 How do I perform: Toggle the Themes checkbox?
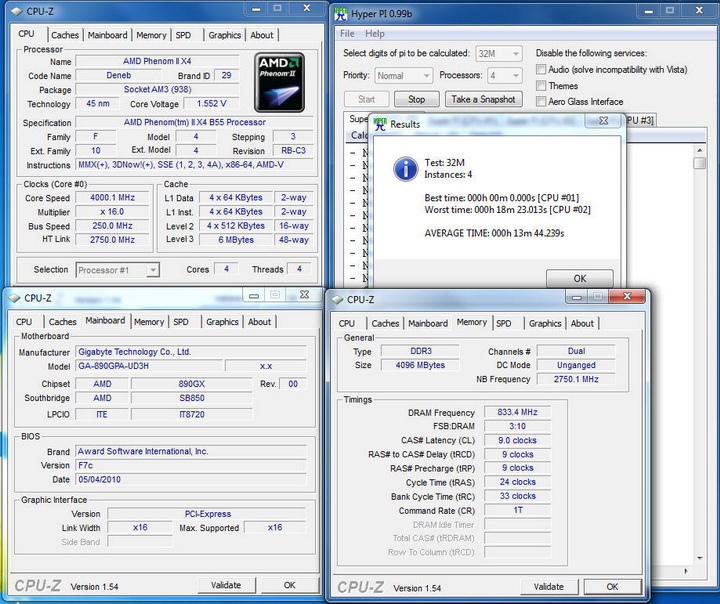click(x=541, y=86)
